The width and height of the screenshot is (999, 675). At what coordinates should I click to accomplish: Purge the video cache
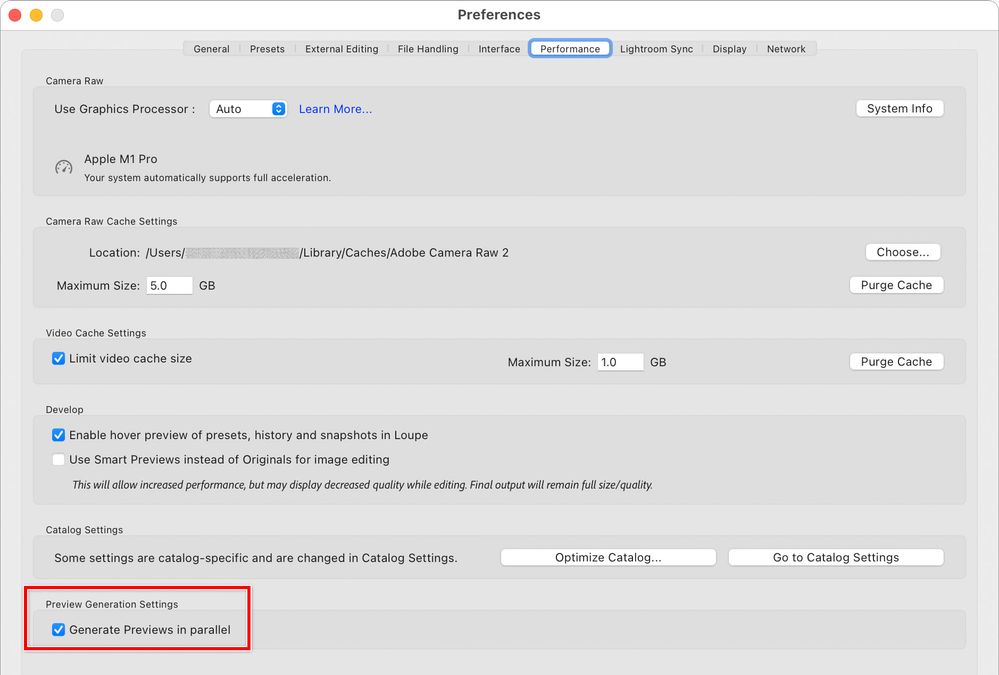pos(896,361)
